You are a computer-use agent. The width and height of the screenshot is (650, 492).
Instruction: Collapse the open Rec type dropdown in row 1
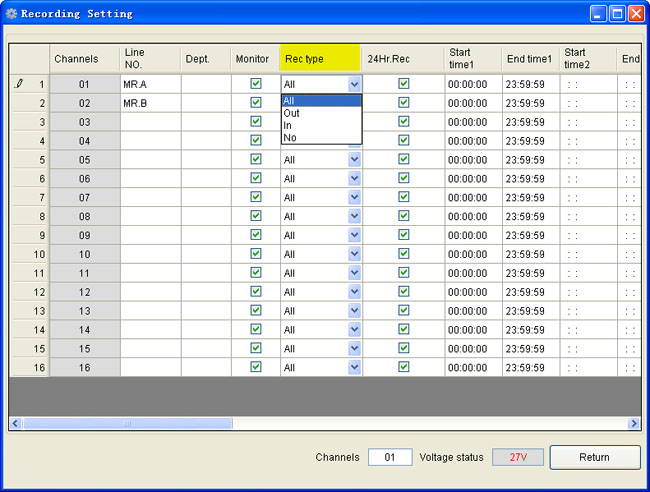pos(354,85)
